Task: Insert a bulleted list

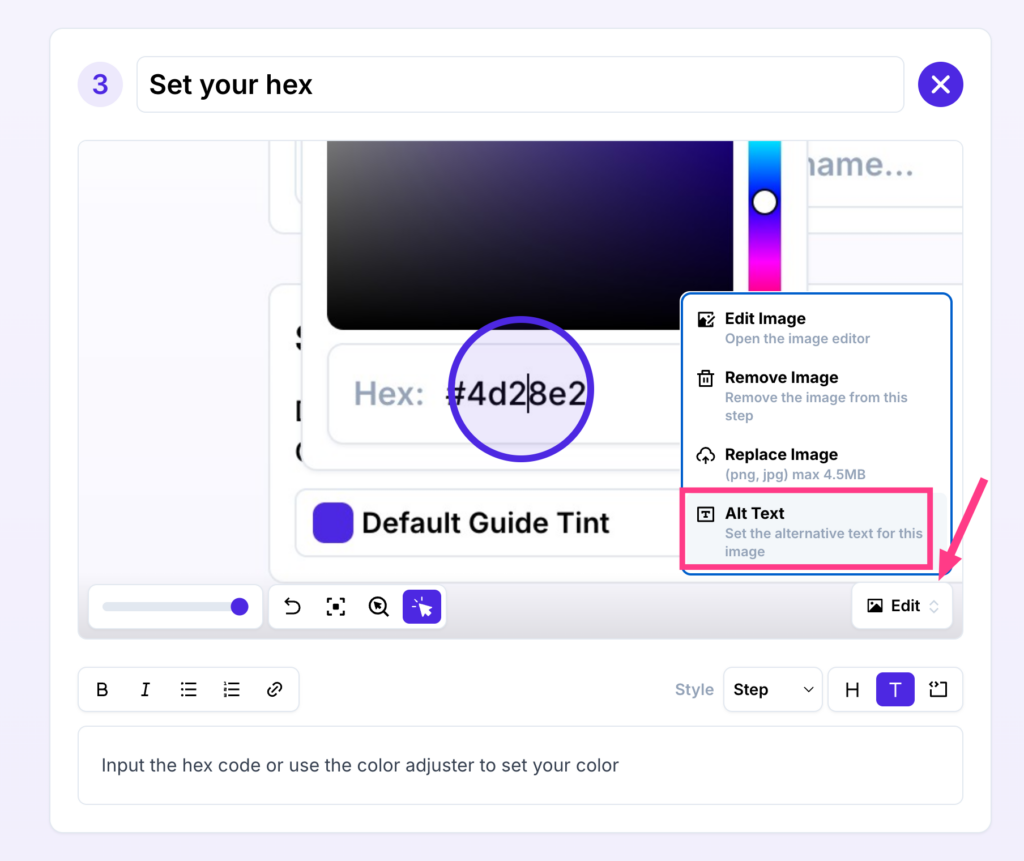Action: click(x=188, y=689)
